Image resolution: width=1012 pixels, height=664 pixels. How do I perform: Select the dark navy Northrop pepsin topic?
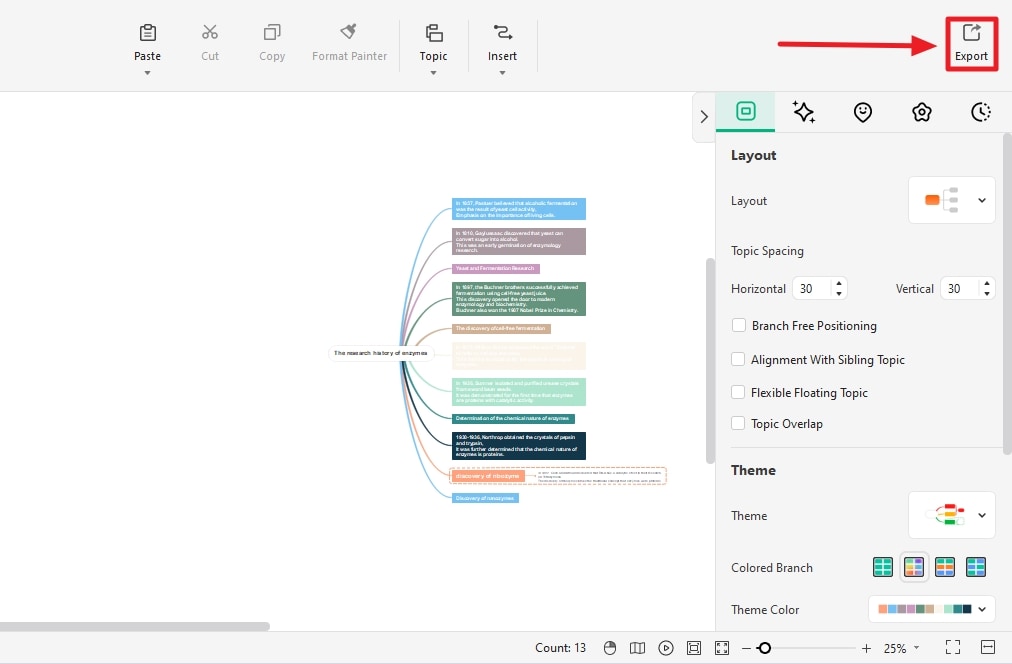tap(519, 446)
